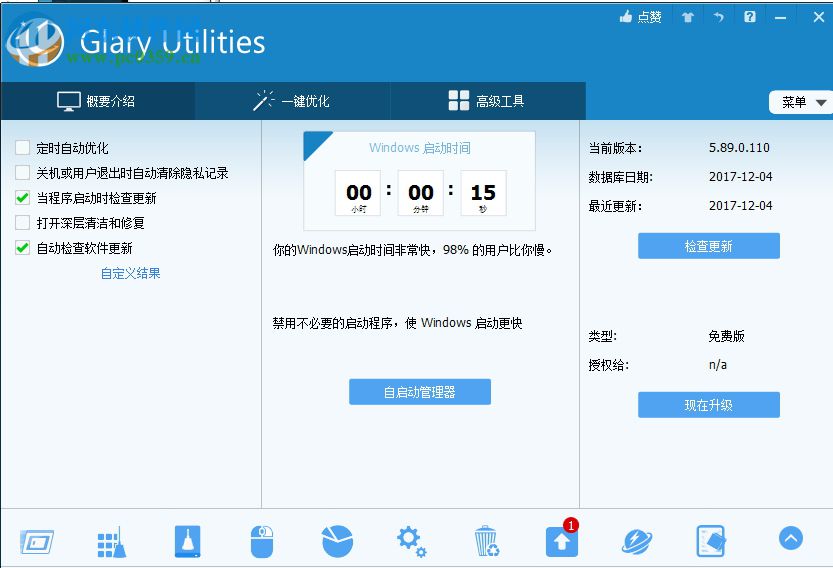Enable 定时自动优化 checkbox
The image size is (833, 568).
click(22, 148)
